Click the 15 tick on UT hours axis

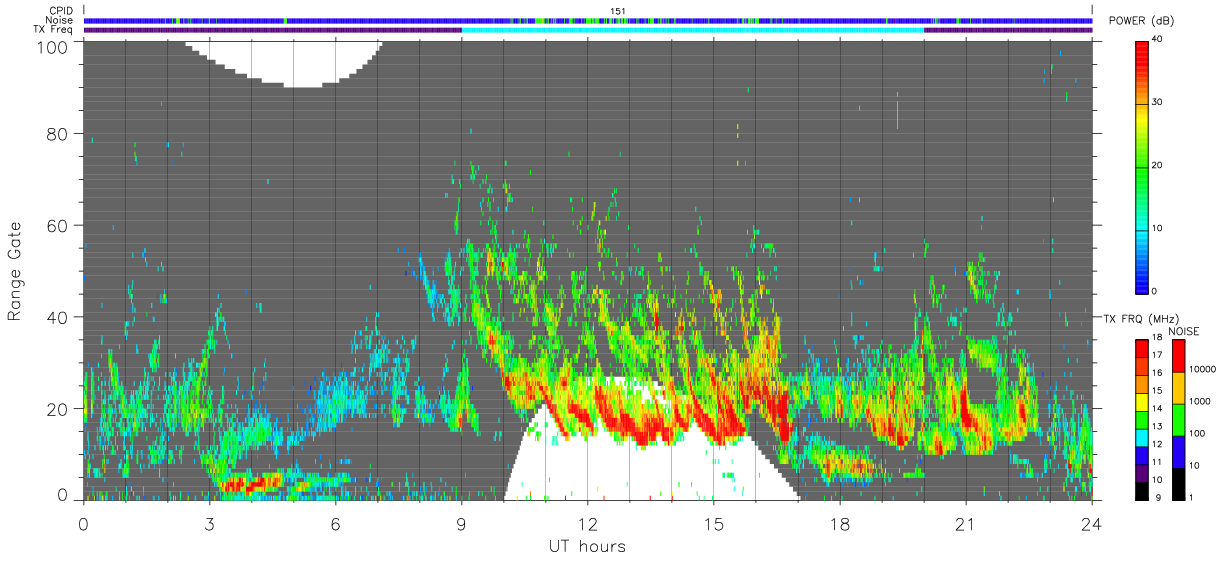pos(713,524)
